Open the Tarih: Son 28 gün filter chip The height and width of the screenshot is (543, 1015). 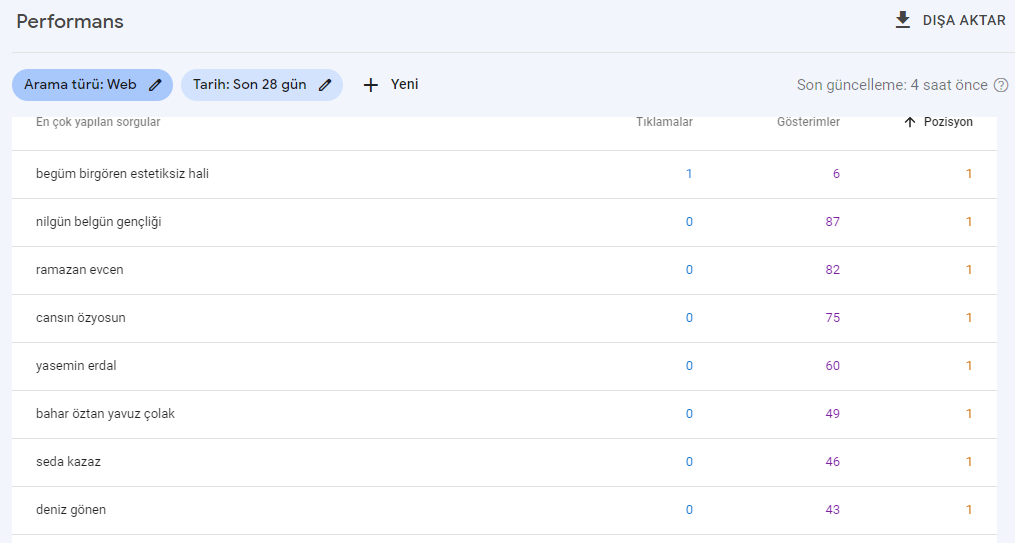[262, 85]
